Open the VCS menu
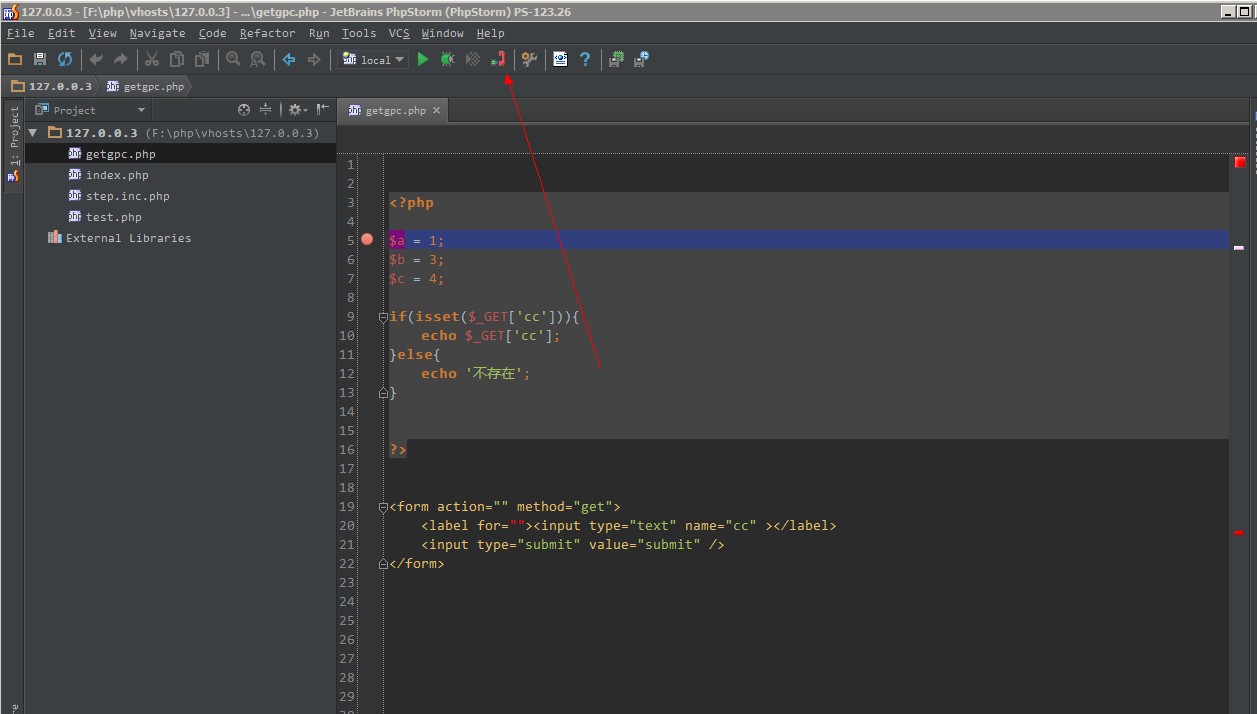Screen dimensions: 1257x714 pyautogui.click(x=399, y=33)
